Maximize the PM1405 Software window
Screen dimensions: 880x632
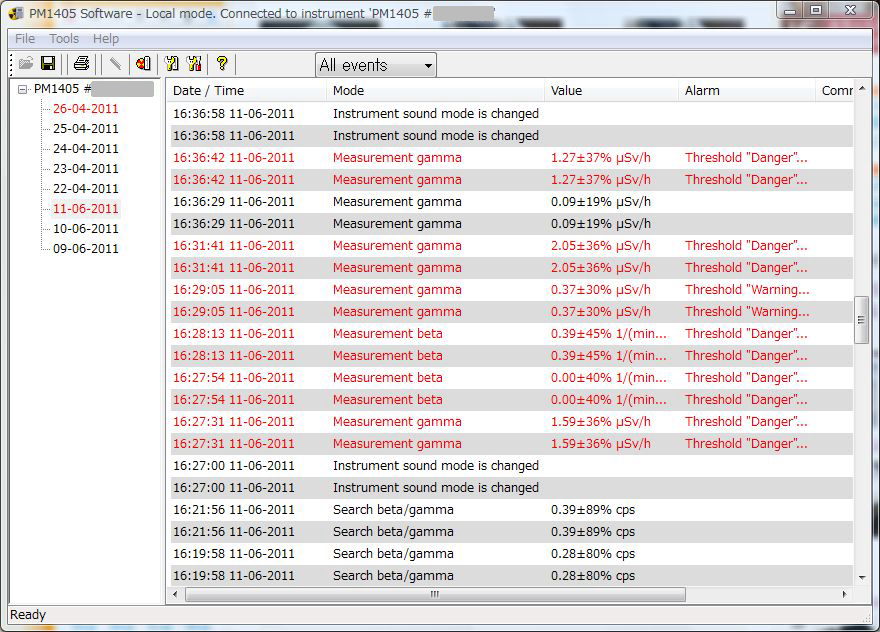817,10
